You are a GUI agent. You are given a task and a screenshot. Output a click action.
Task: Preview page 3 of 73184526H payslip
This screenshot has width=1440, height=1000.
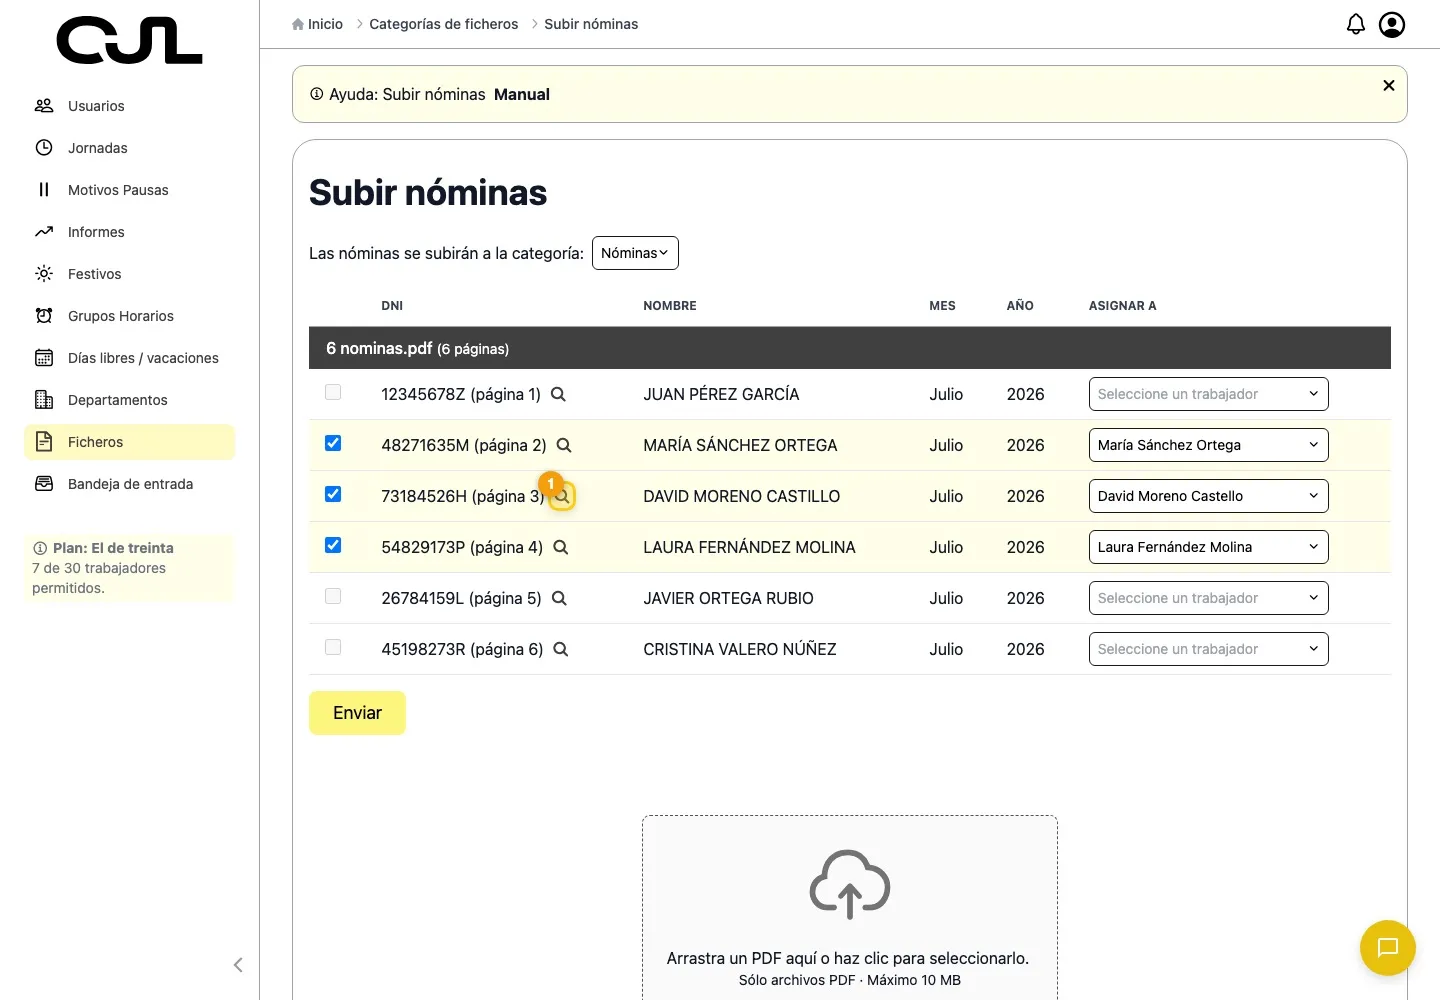pyautogui.click(x=562, y=496)
